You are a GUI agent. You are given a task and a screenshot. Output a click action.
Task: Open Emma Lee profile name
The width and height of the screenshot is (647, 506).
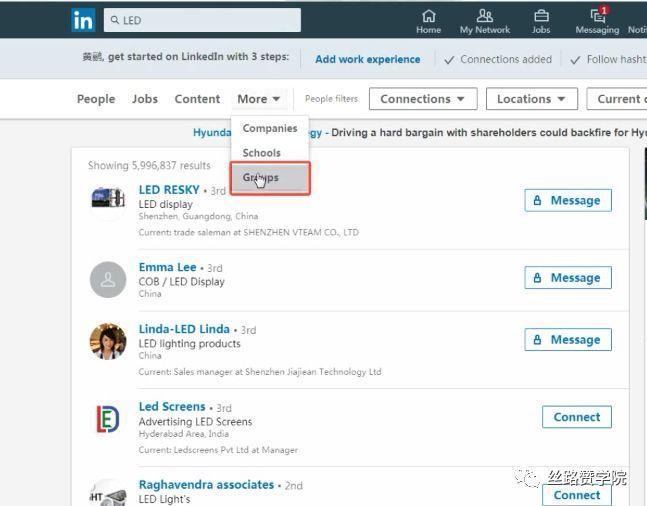pyautogui.click(x=168, y=267)
